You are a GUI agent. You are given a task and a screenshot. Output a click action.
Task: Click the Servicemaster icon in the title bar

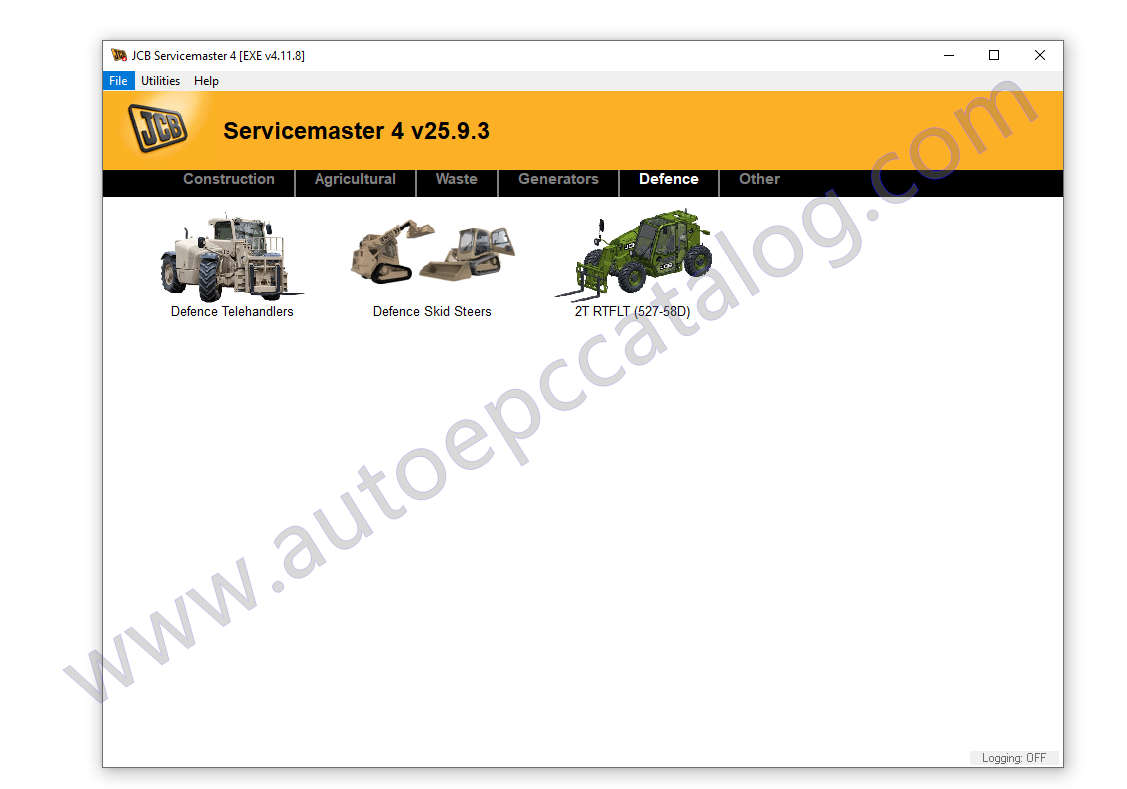(117, 55)
